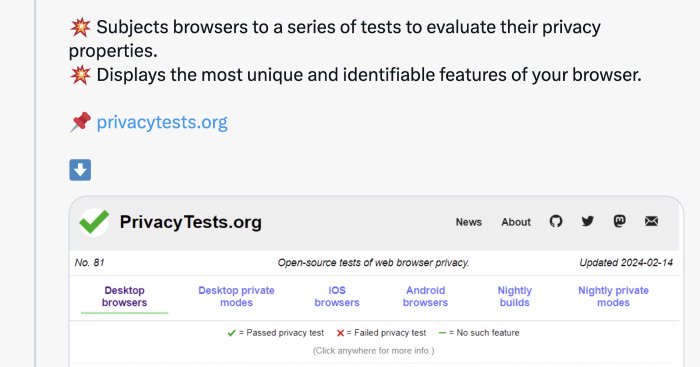This screenshot has width=700, height=367.
Task: Click the second collision star emoji
Action: click(80, 75)
